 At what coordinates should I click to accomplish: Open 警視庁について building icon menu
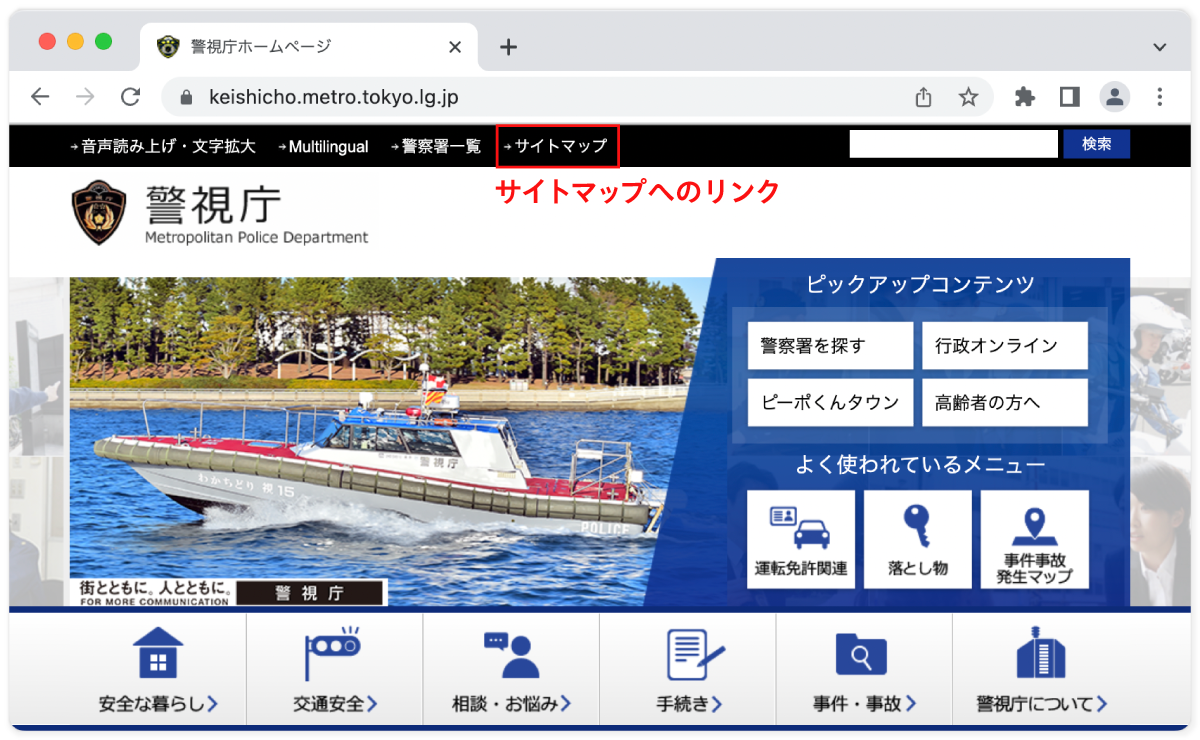coord(1041,668)
